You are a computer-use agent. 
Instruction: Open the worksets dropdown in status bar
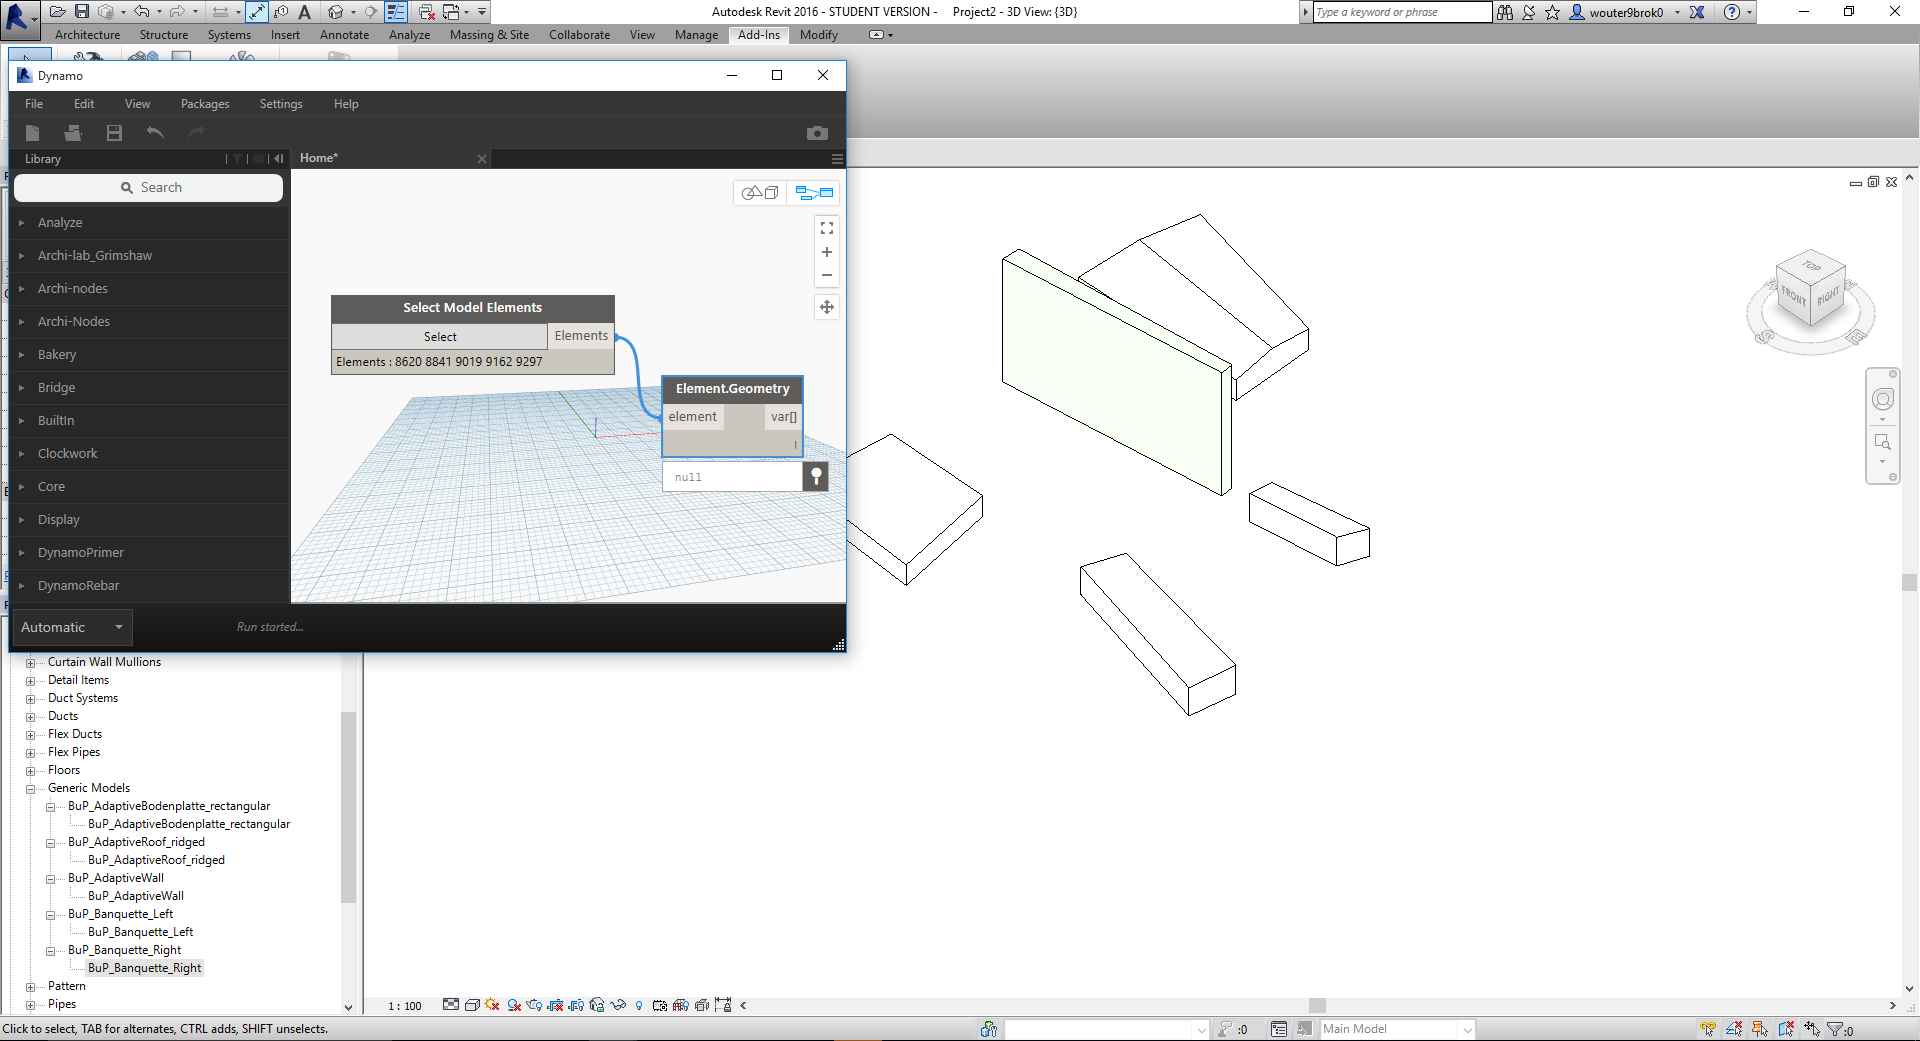click(x=1107, y=1029)
